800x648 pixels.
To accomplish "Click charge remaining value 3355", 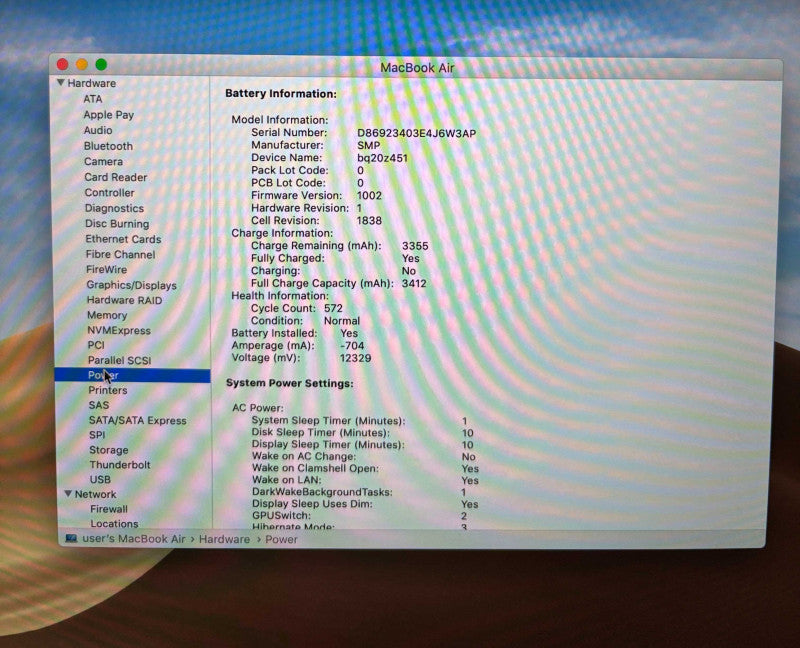I will click(415, 246).
